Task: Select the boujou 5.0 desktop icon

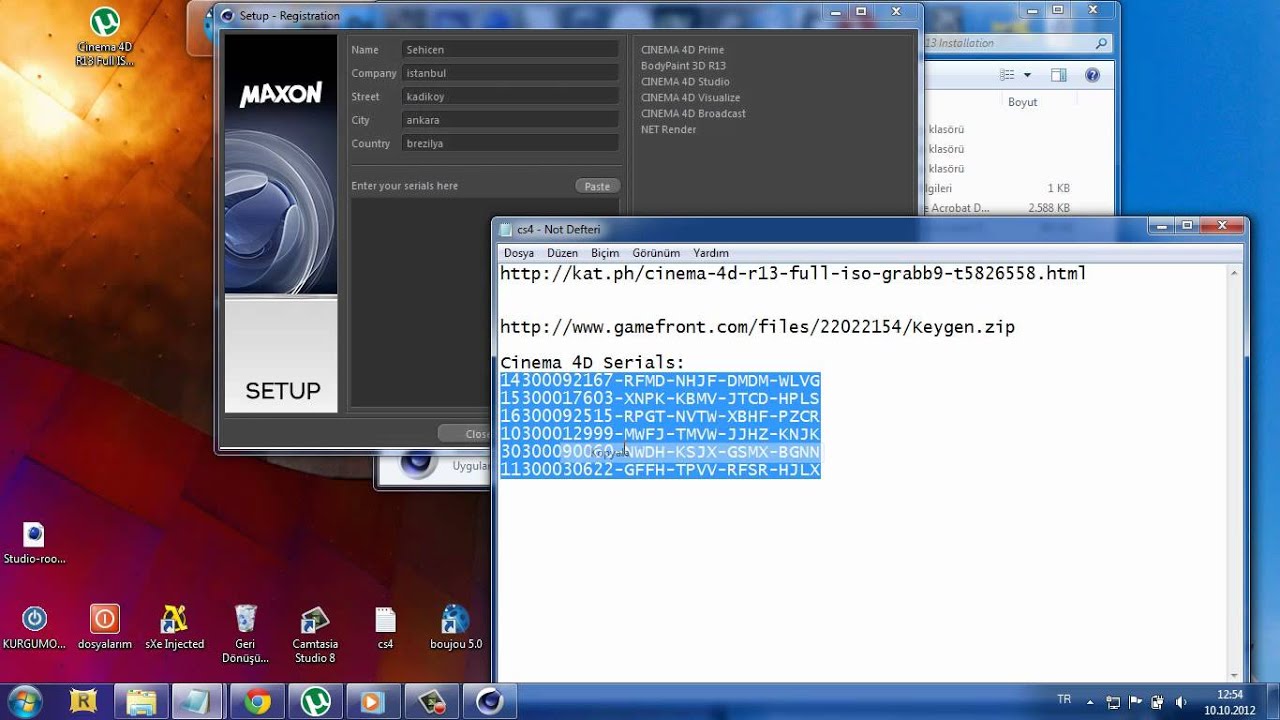Action: click(x=456, y=627)
